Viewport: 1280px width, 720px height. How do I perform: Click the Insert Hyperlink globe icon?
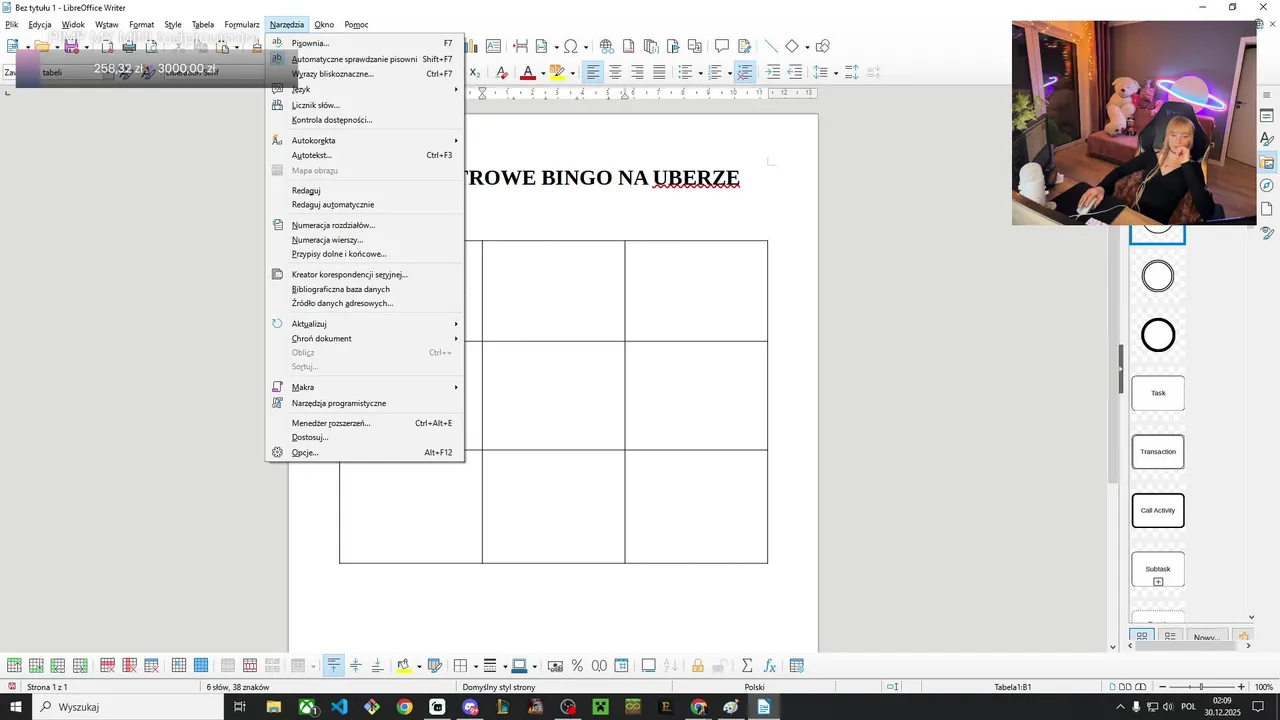(607, 46)
